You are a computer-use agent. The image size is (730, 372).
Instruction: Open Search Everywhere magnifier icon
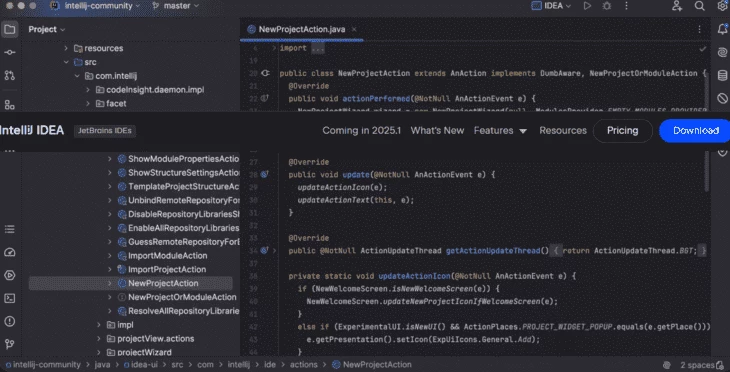pos(700,6)
